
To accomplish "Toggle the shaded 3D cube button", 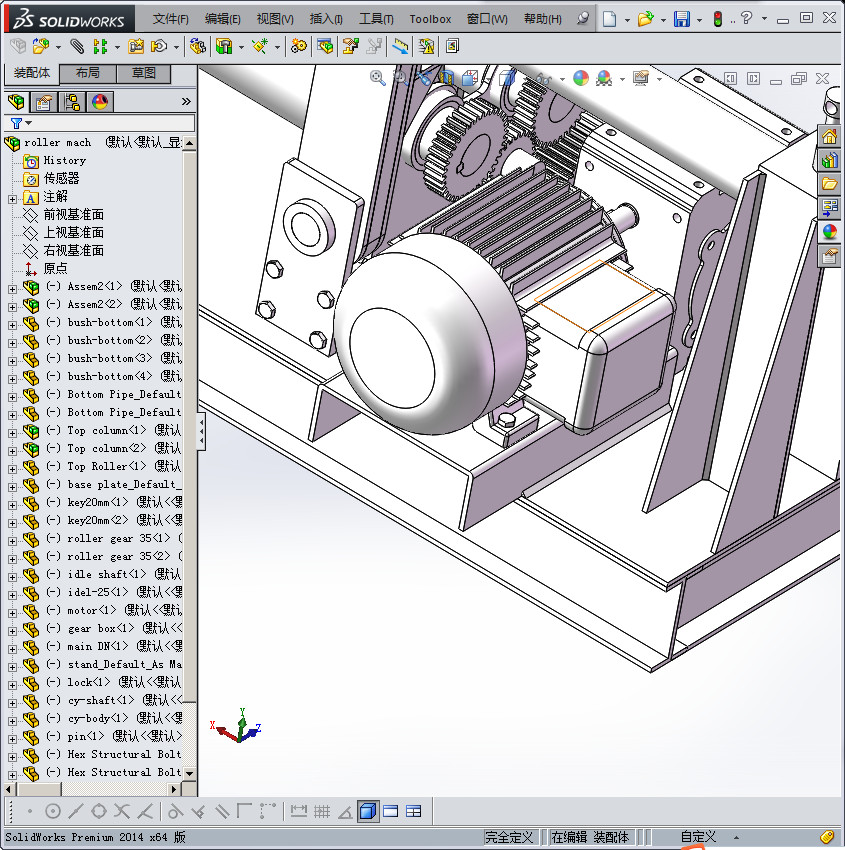I will coord(368,812).
